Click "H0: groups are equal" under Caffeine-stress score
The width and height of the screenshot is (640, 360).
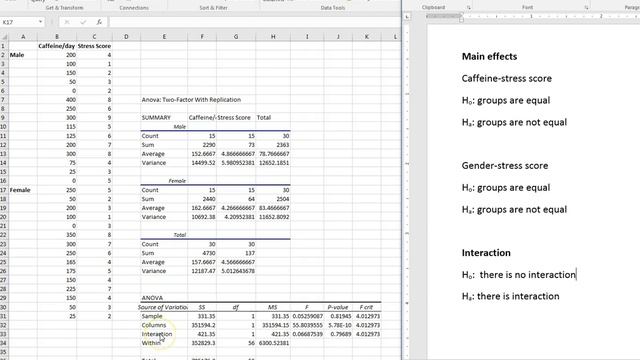pos(506,100)
